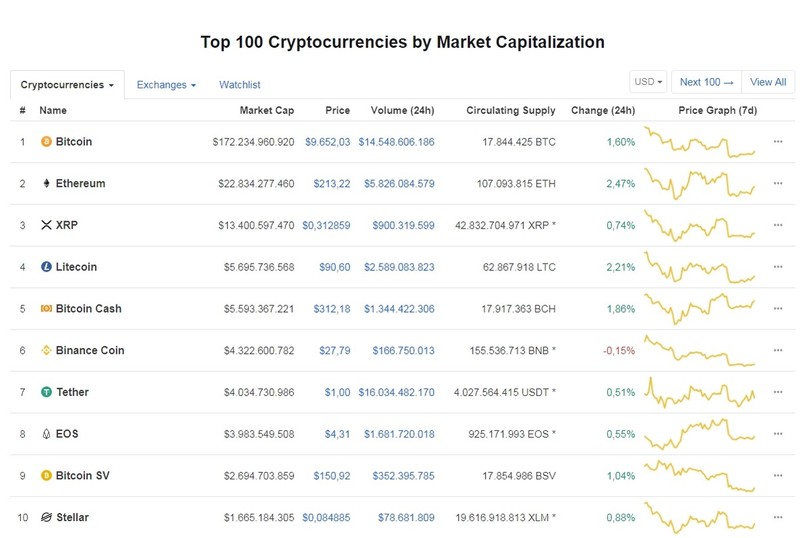Sort by Change (24h) column header
The image size is (800, 538).
point(603,110)
